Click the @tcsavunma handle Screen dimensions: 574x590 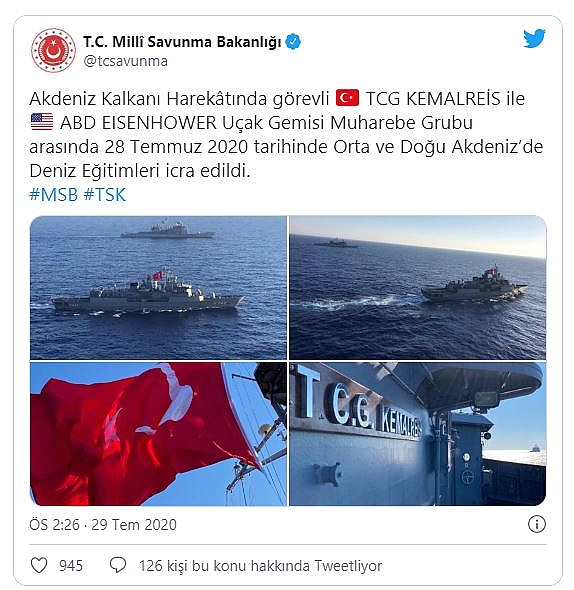click(125, 61)
